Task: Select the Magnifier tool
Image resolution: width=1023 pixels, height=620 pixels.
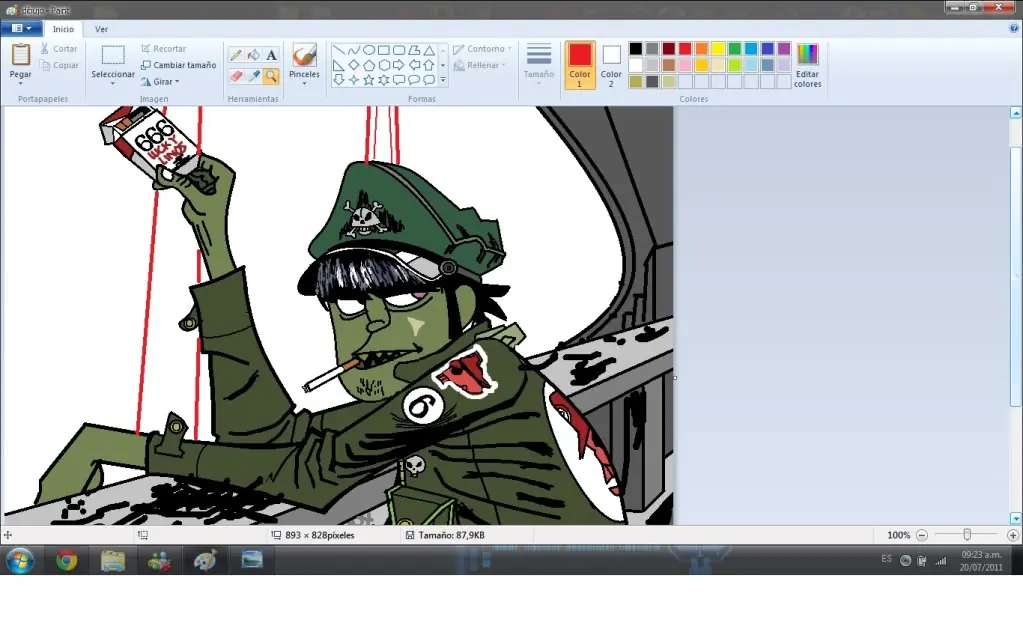Action: [x=271, y=76]
